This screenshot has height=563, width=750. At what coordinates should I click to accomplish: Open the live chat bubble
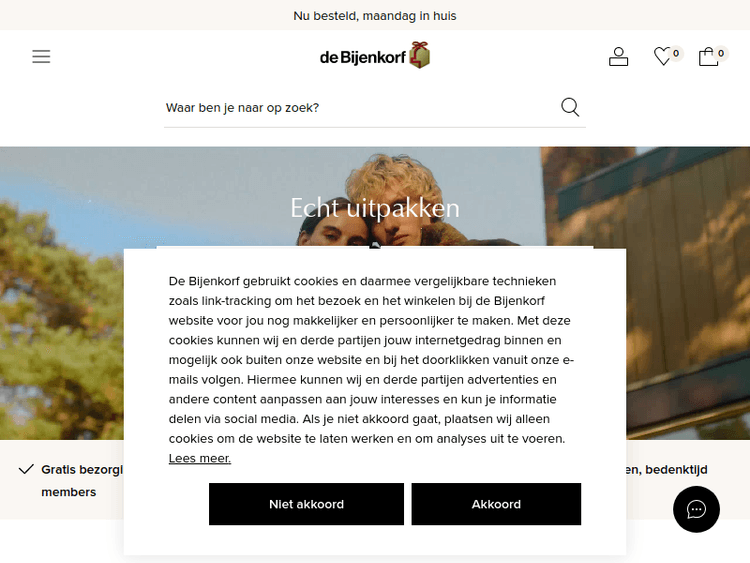[x=696, y=509]
